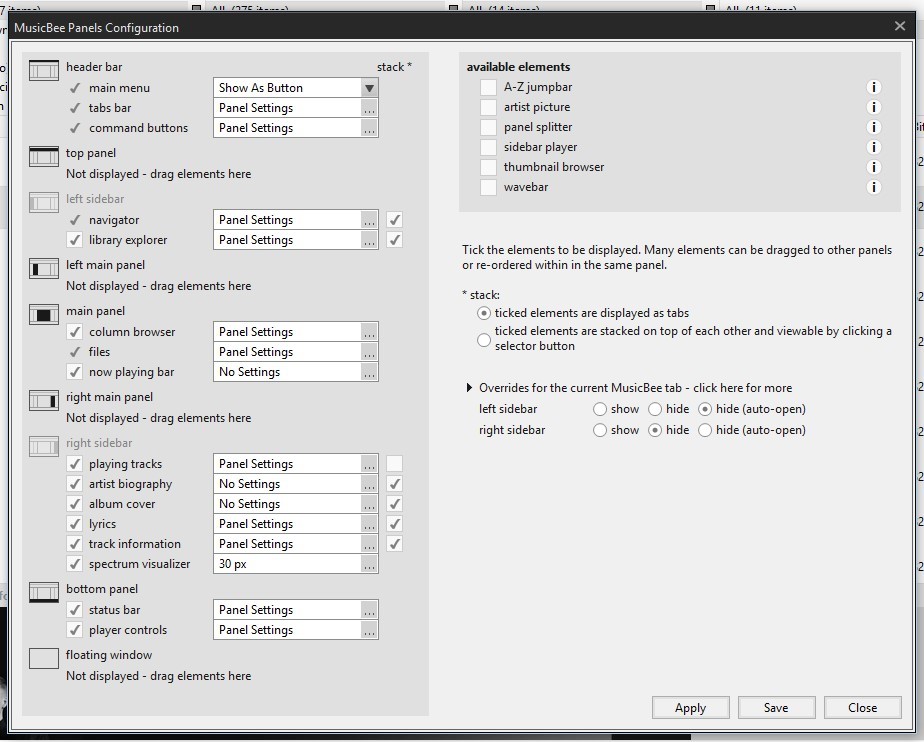The height and width of the screenshot is (742, 924).
Task: Open column browser settings ellipsis
Action: [x=369, y=332]
